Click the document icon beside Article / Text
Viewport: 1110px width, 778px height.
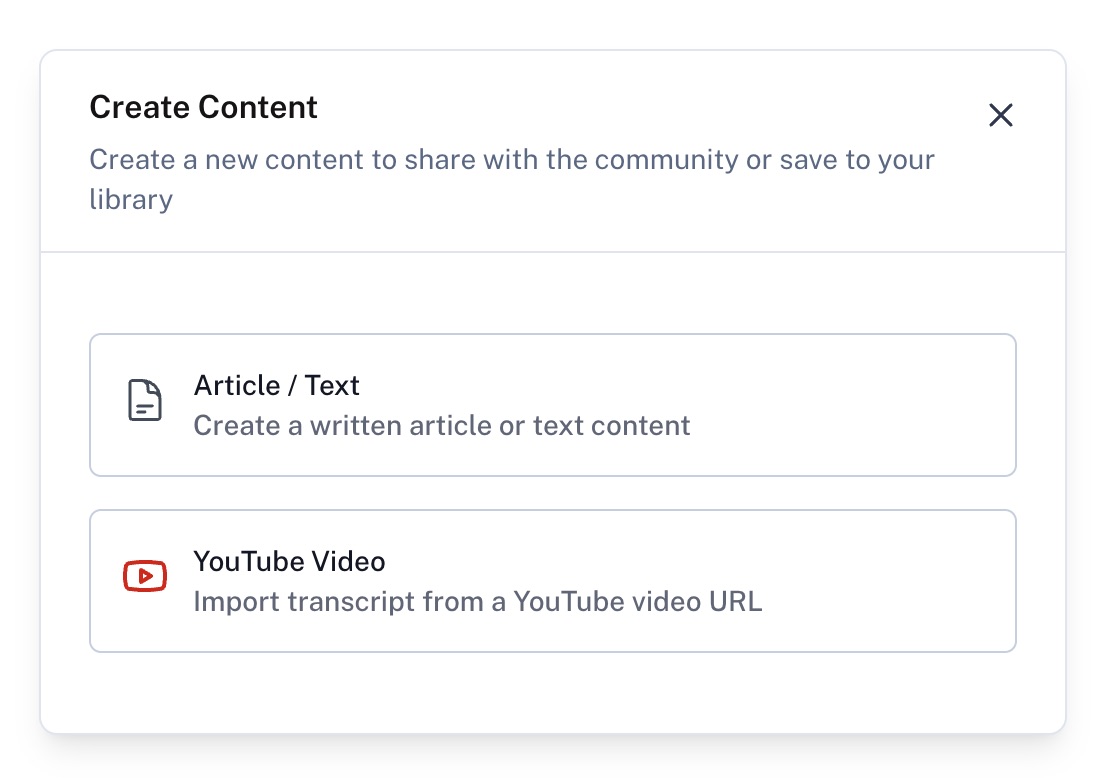[x=145, y=400]
